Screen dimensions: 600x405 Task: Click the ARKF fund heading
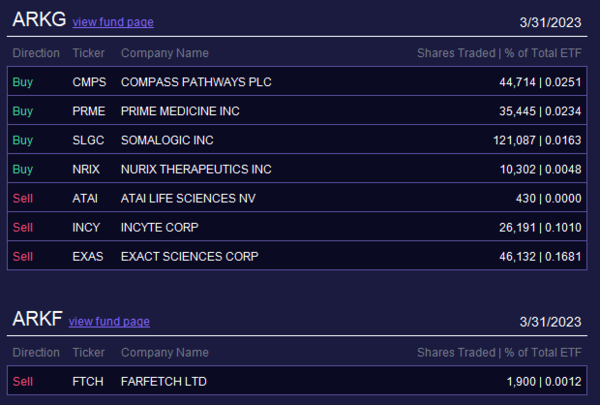click(x=37, y=319)
